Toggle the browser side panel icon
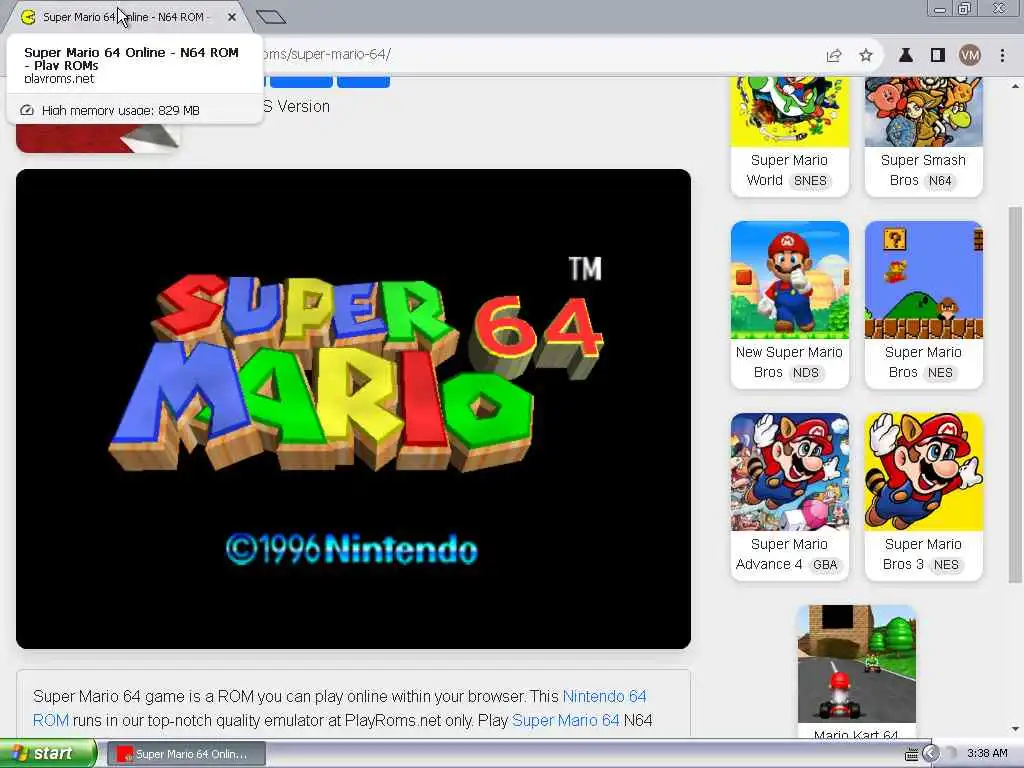The width and height of the screenshot is (1024, 768). pos(938,56)
